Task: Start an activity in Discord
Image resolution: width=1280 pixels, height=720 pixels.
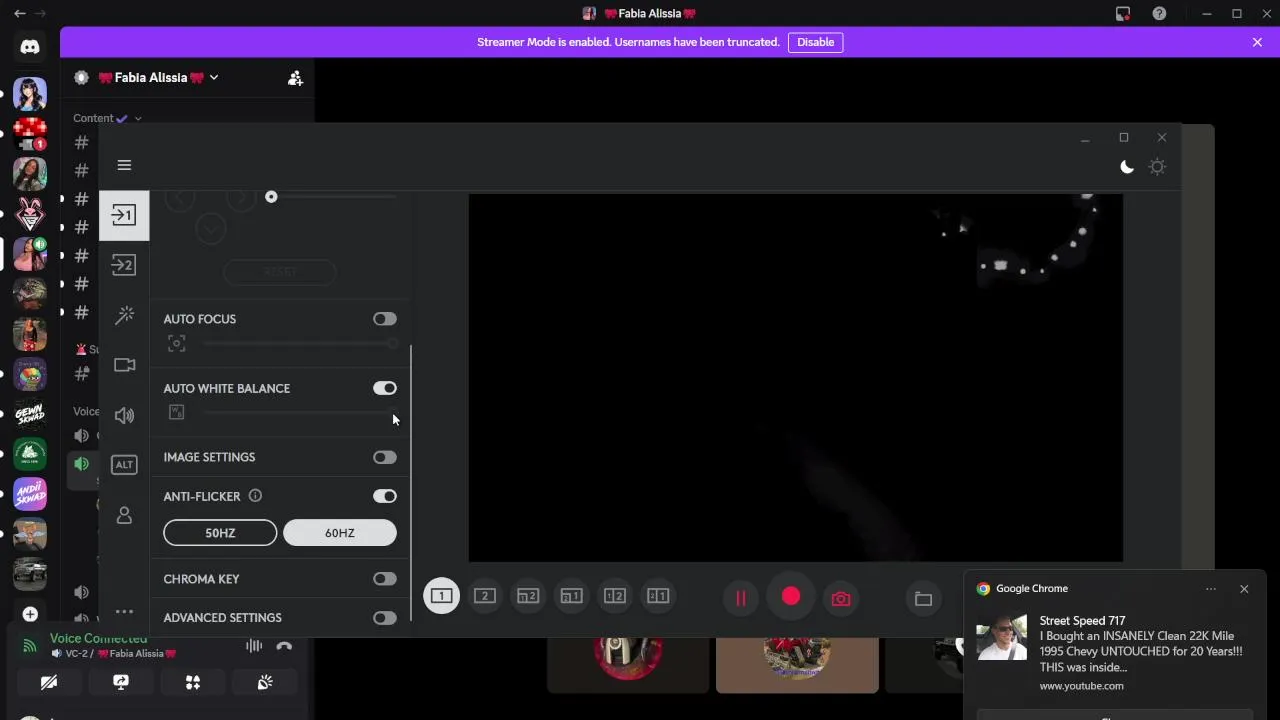Action: [x=193, y=682]
